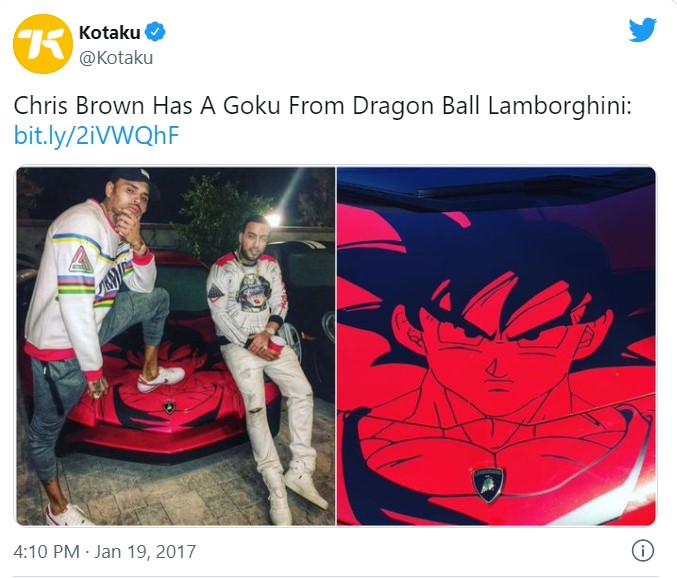Click the red cup in left photo
Screen dimensions: 677x578
point(275,346)
